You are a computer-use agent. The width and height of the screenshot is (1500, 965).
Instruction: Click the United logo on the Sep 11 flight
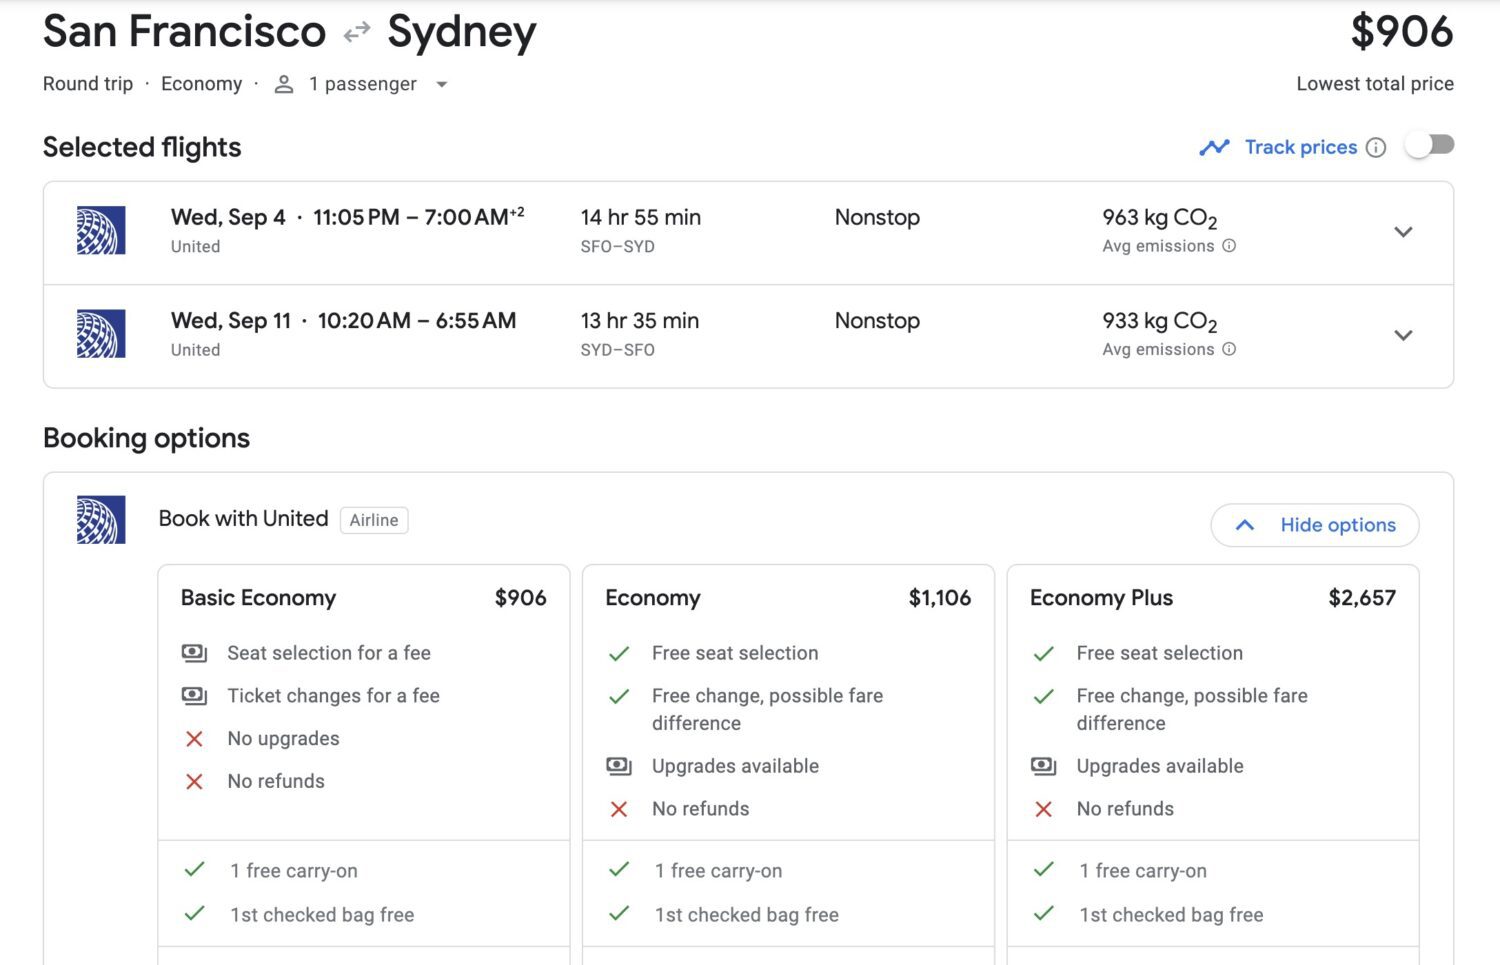(100, 334)
